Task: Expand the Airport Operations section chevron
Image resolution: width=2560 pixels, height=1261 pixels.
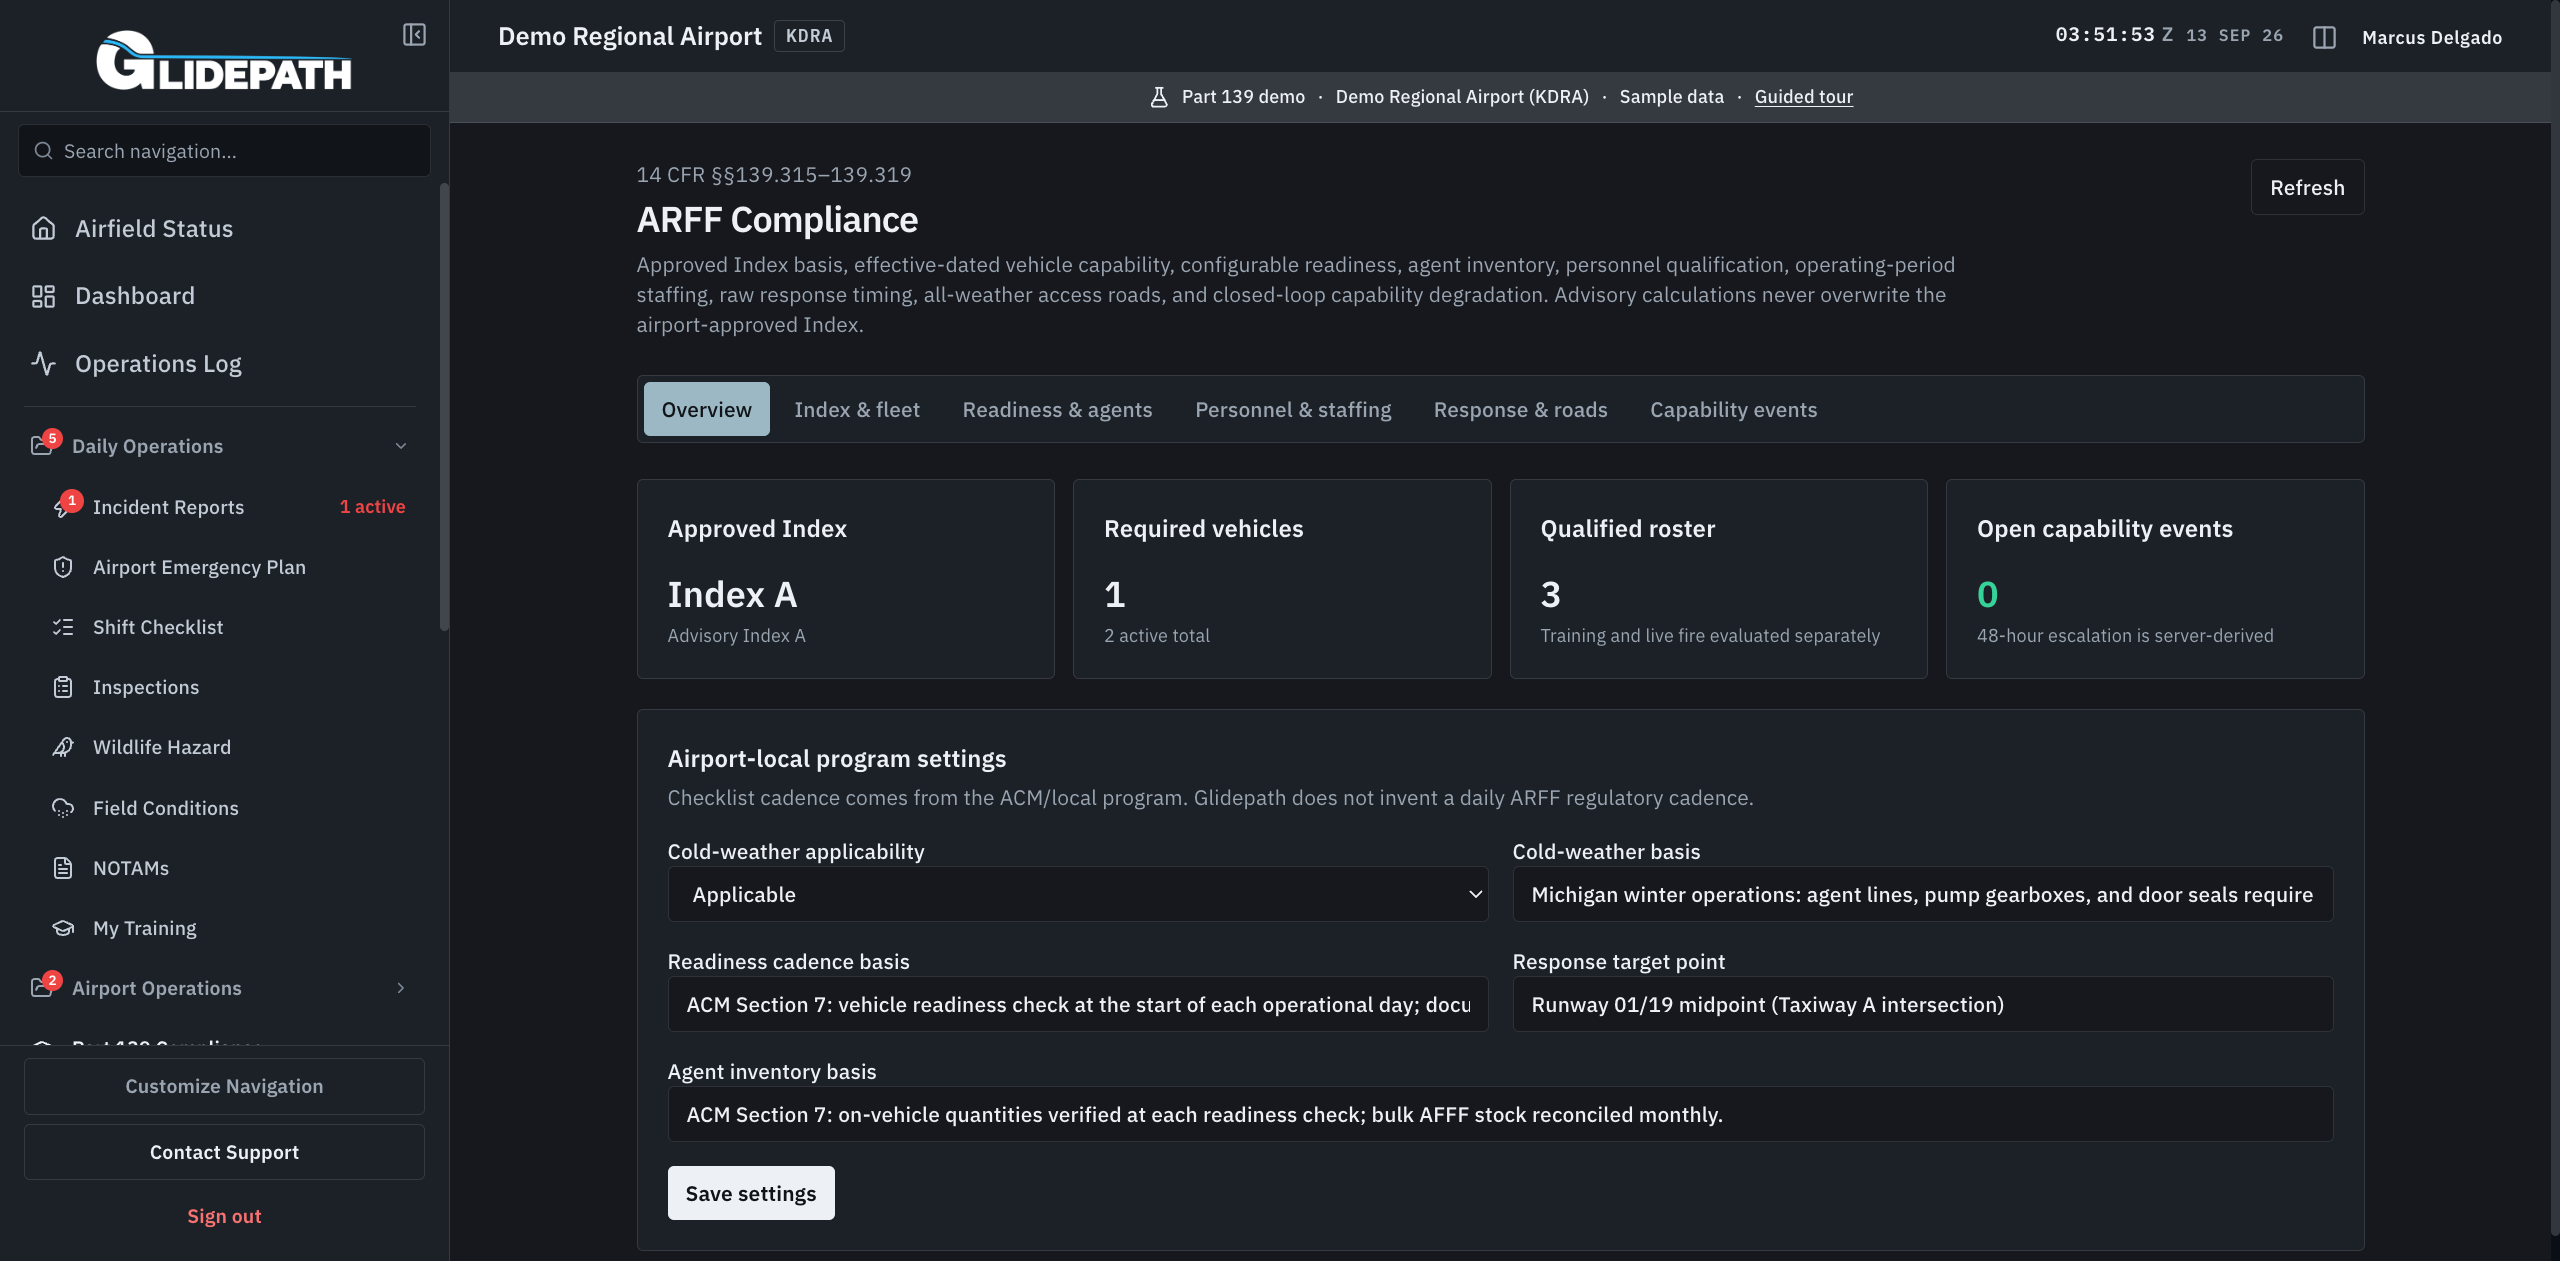Action: coord(401,988)
